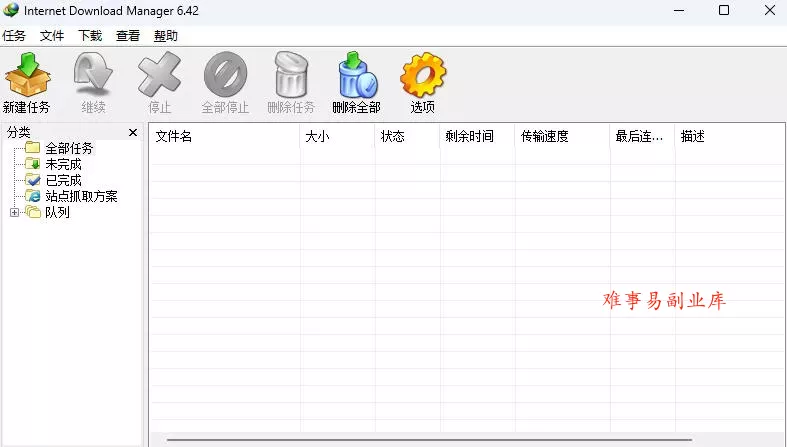
Task: Minimize the Internet Download Manager window
Action: [x=679, y=10]
